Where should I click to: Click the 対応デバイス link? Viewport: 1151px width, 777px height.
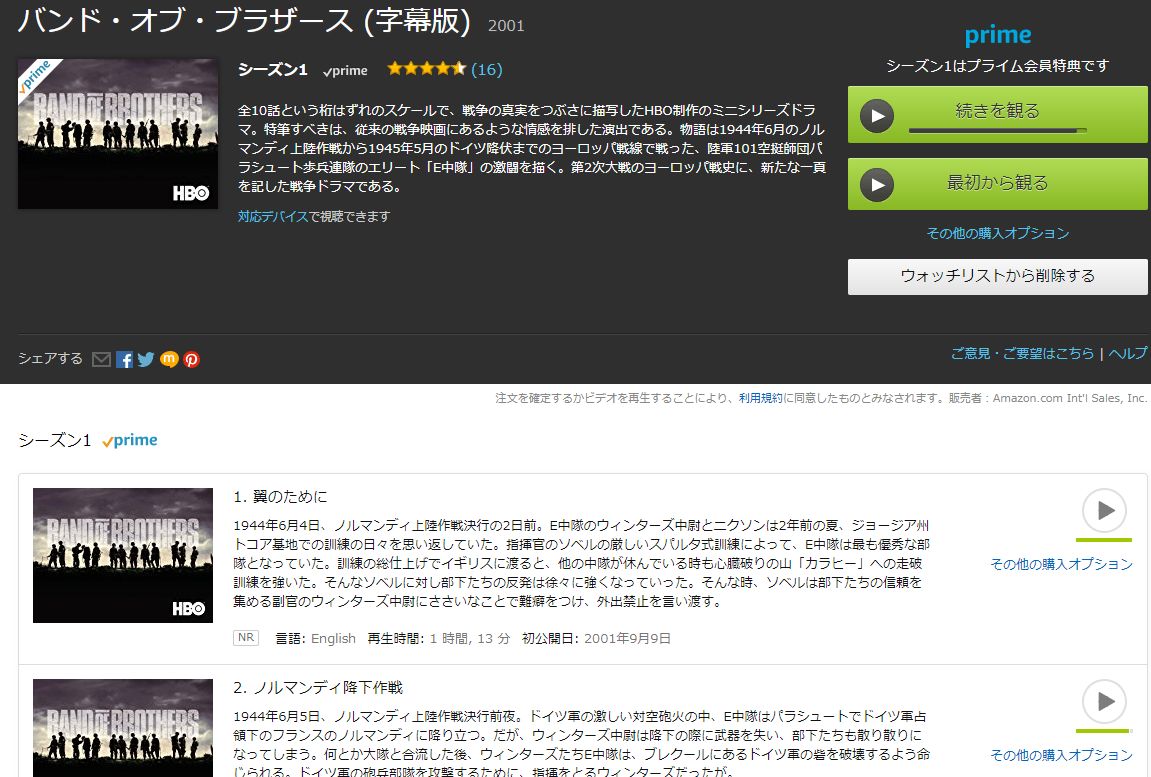272,216
